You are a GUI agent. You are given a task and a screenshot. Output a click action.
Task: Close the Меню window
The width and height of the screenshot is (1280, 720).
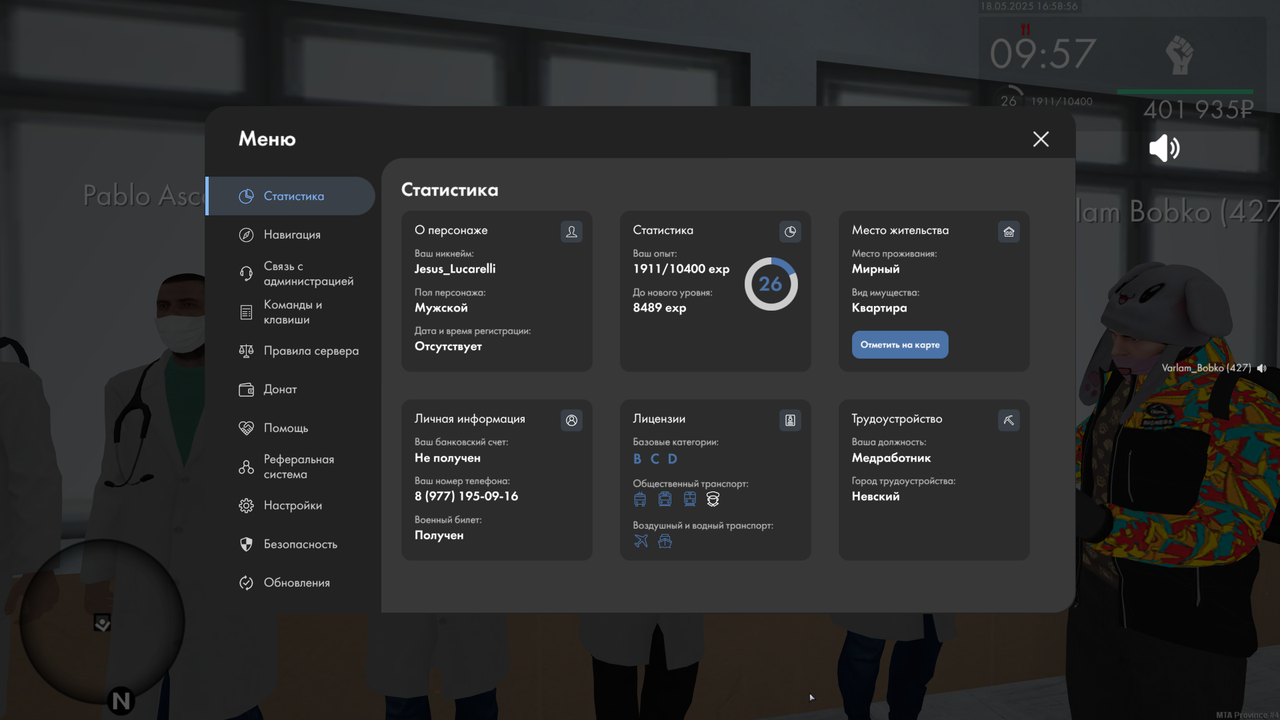(1041, 139)
